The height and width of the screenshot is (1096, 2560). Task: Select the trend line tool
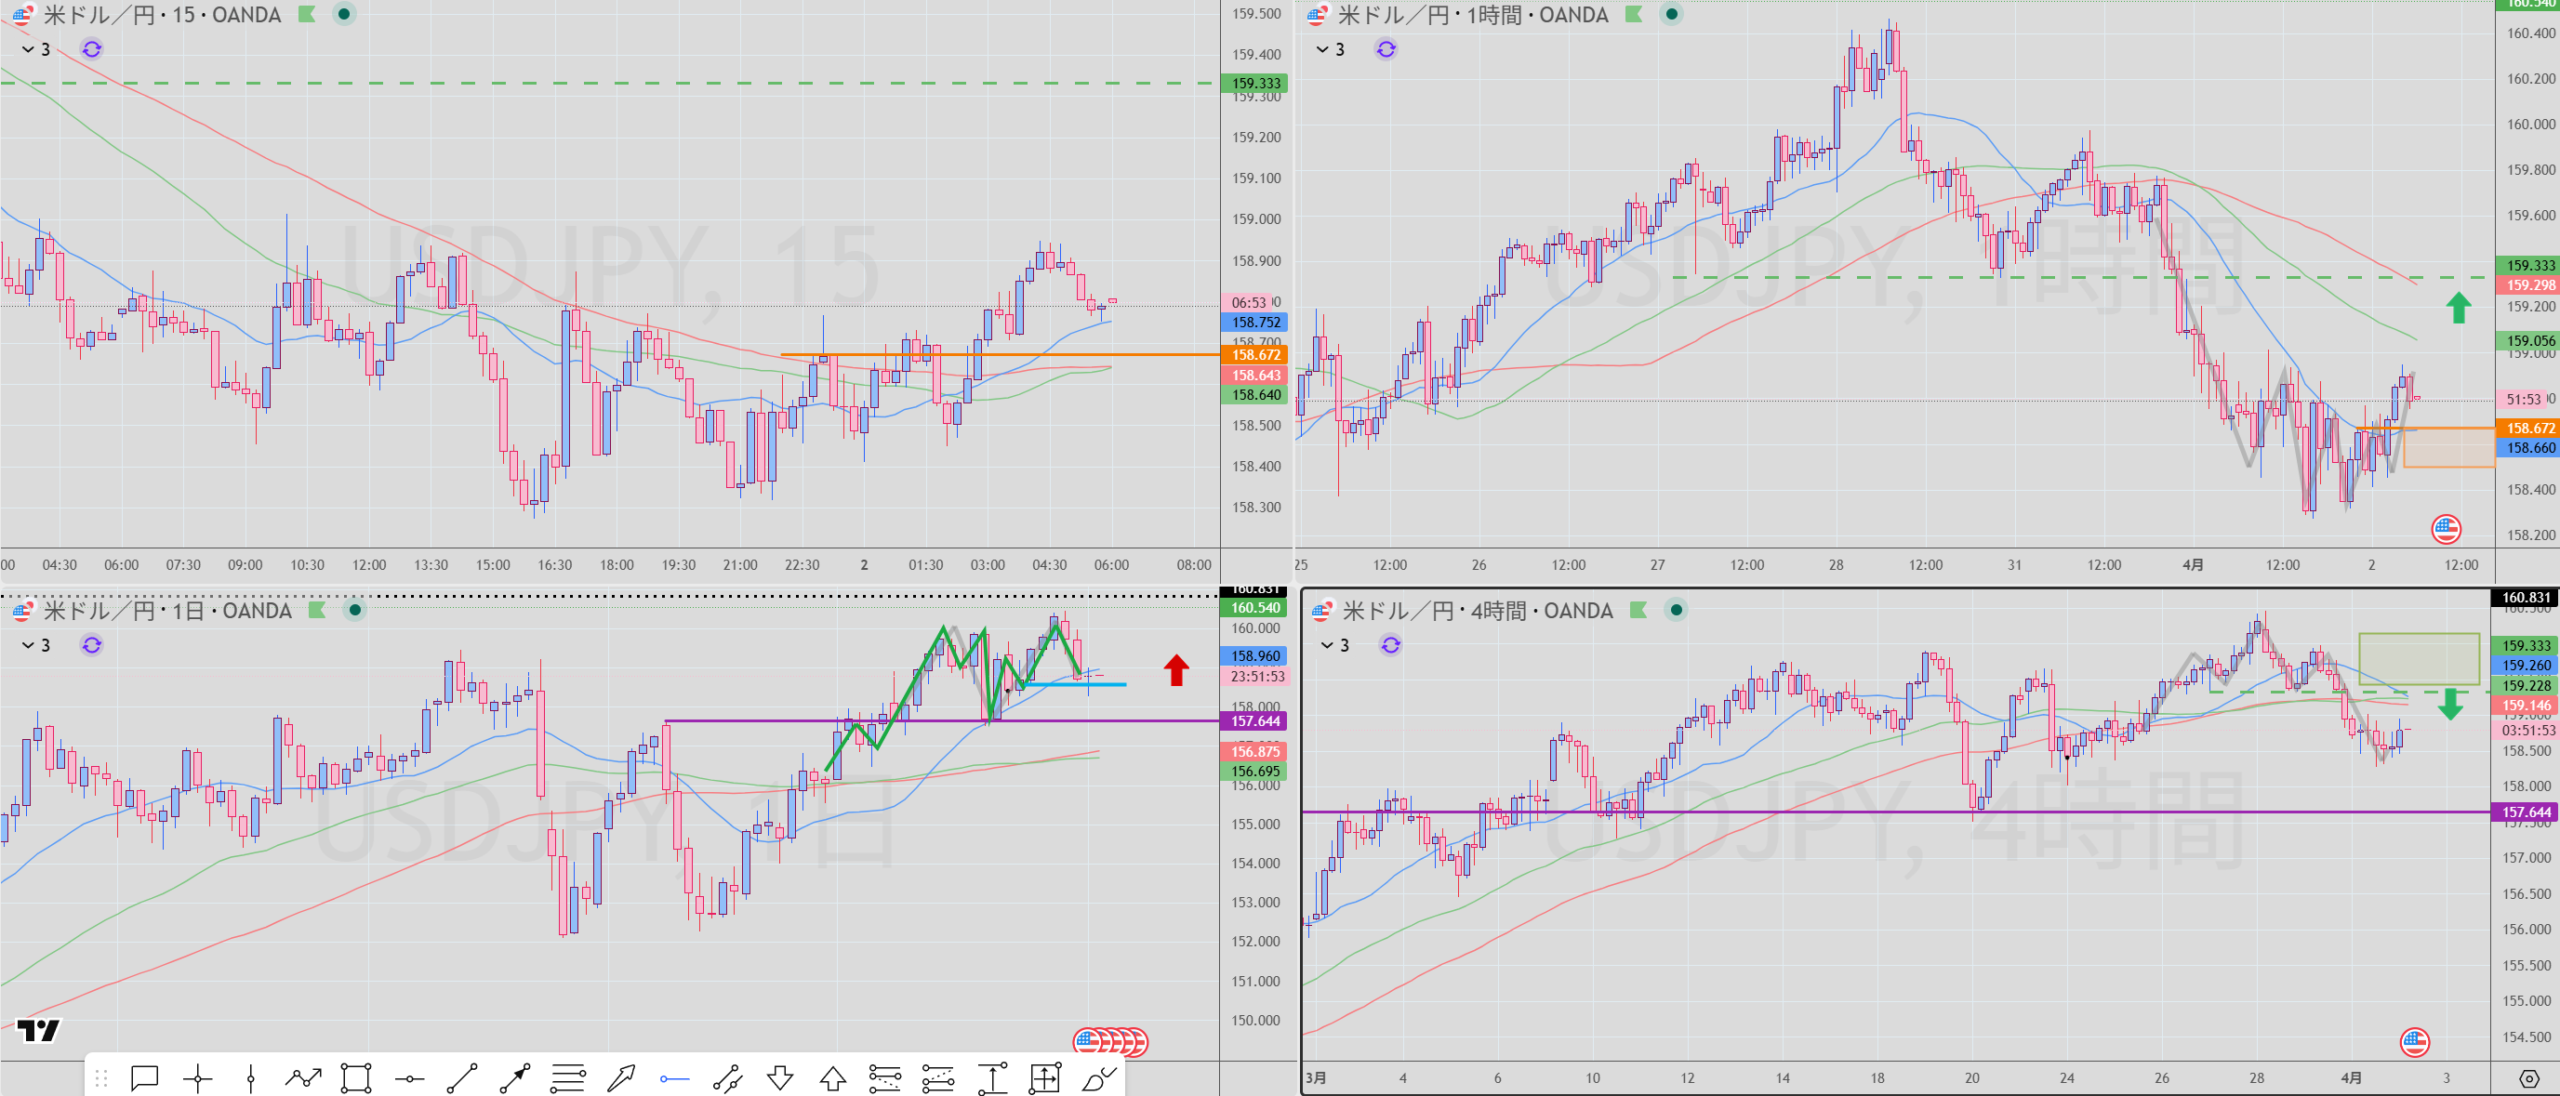pyautogui.click(x=462, y=1078)
